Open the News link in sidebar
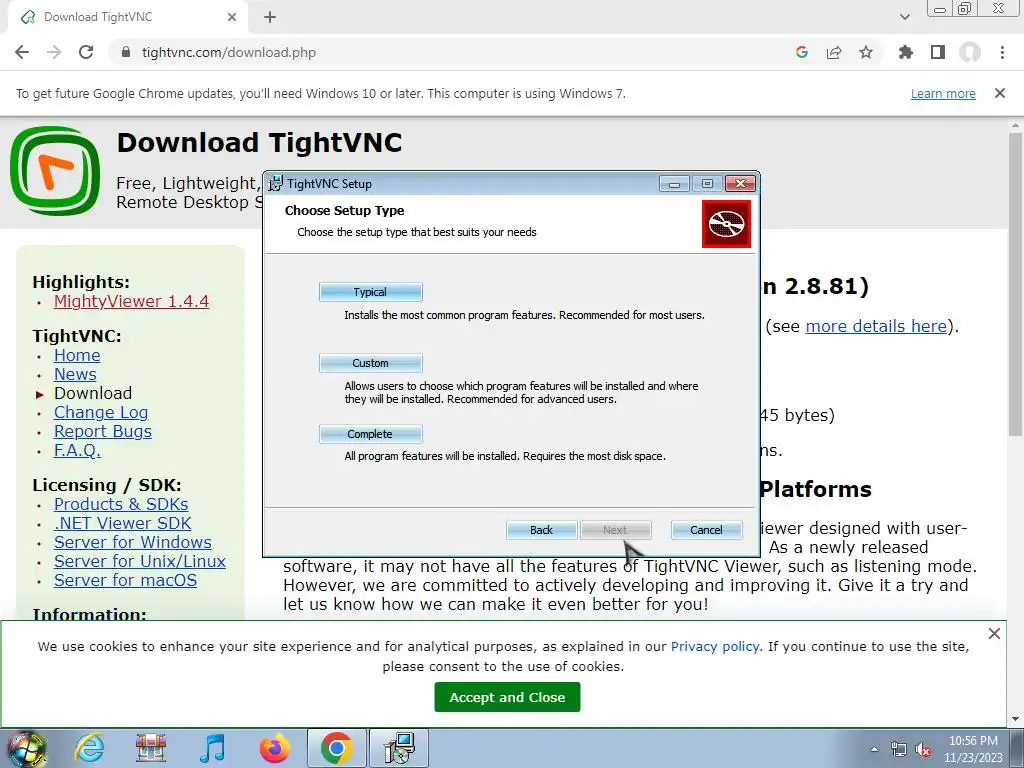The width and height of the screenshot is (1024, 768). tap(75, 375)
